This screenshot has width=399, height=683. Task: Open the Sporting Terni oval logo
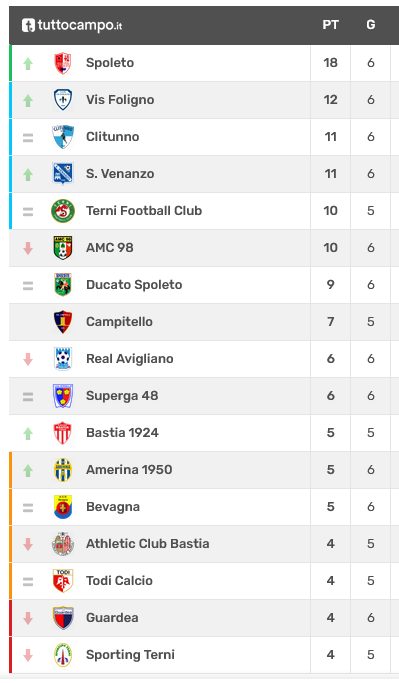(63, 655)
